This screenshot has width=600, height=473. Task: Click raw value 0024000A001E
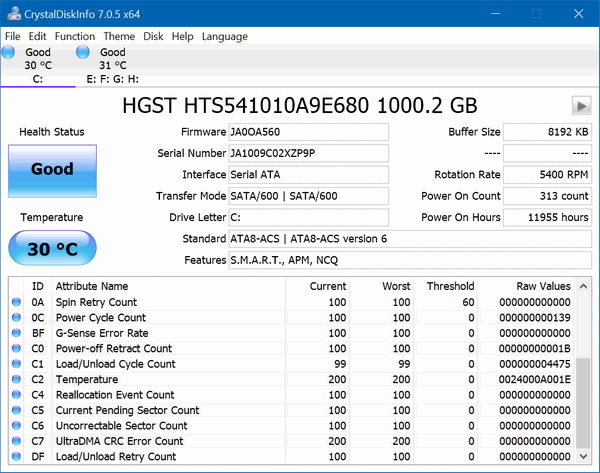click(x=534, y=380)
